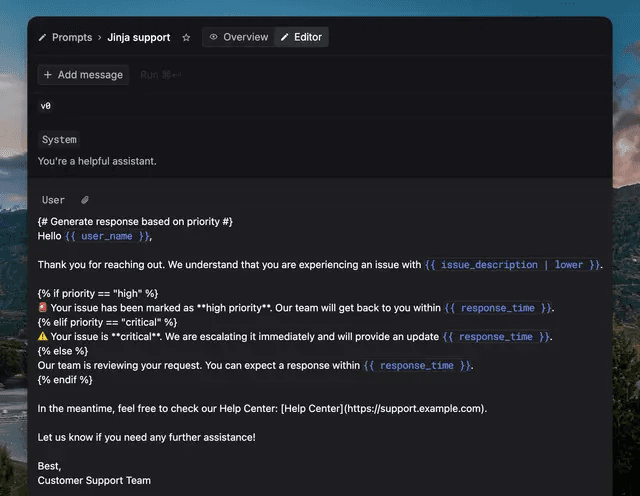
Task: Open the User role selector
Action: (53, 200)
